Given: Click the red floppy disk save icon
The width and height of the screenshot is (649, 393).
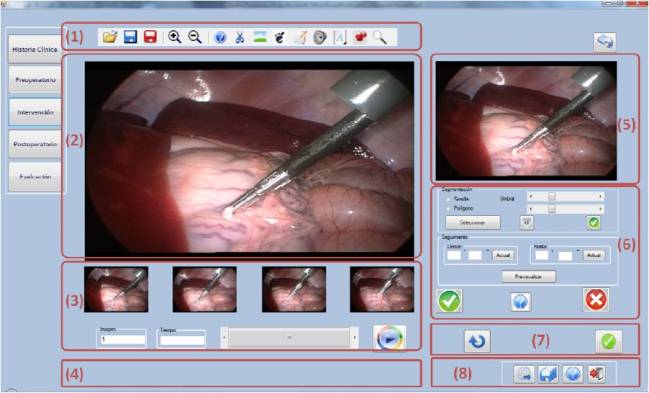Looking at the screenshot, I should [150, 37].
